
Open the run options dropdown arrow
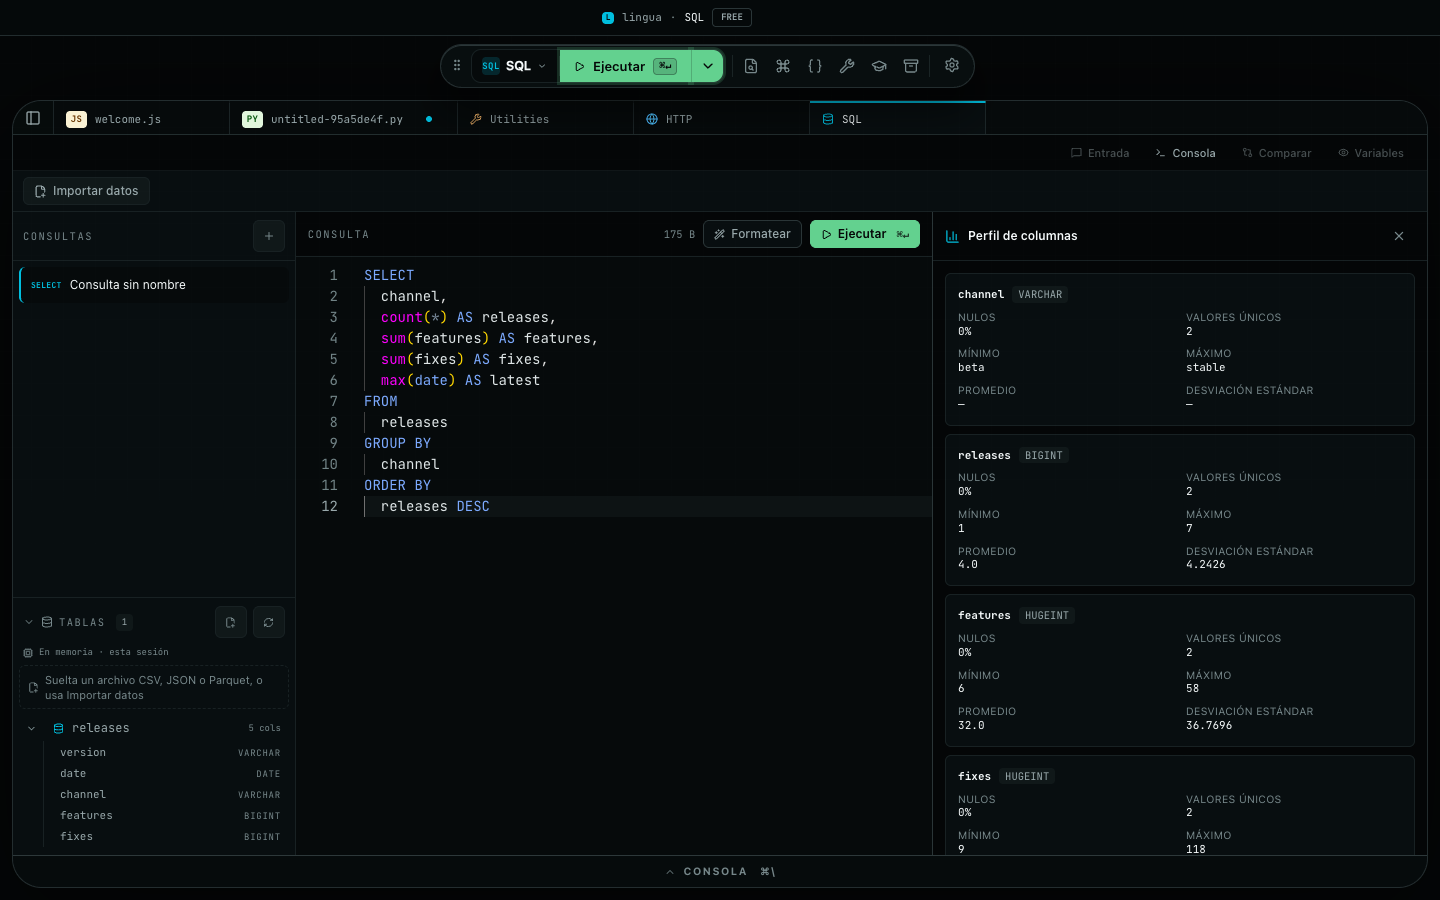pos(708,66)
